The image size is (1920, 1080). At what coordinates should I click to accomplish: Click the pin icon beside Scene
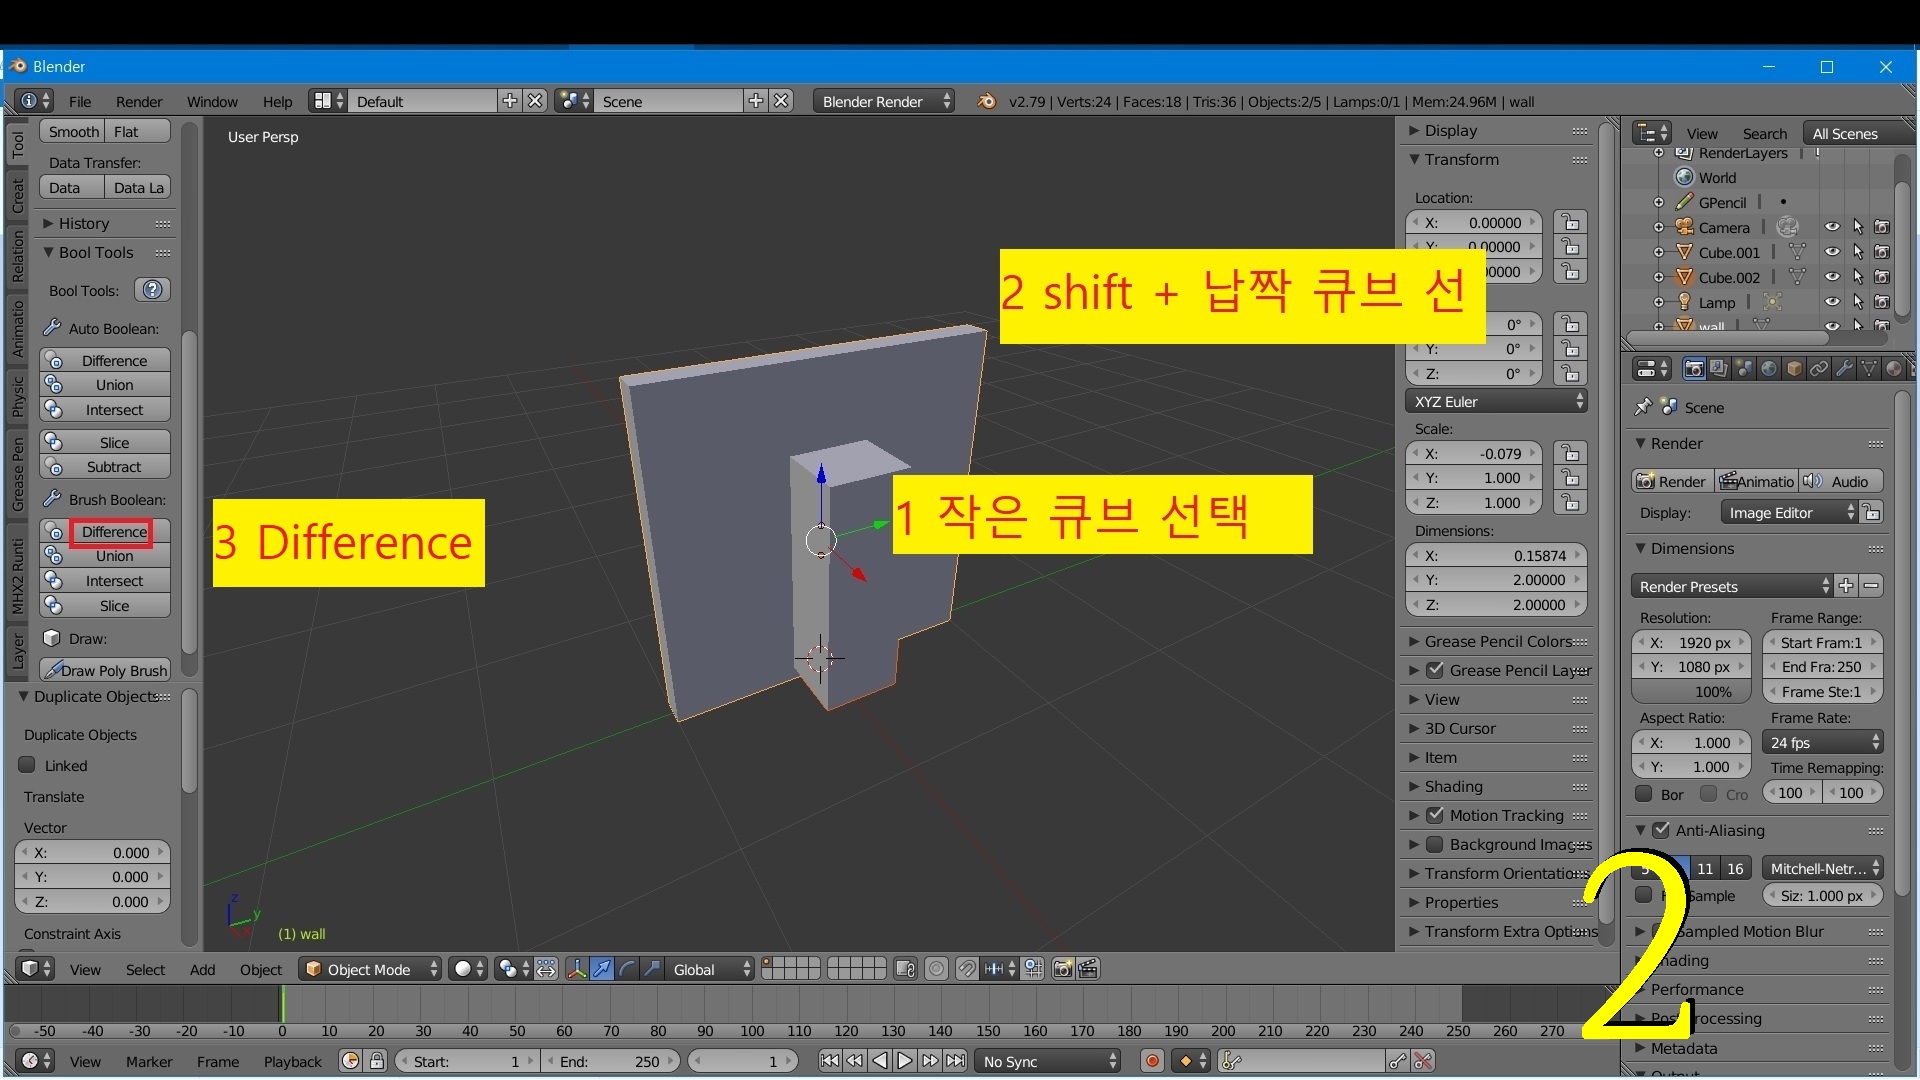(x=1642, y=407)
